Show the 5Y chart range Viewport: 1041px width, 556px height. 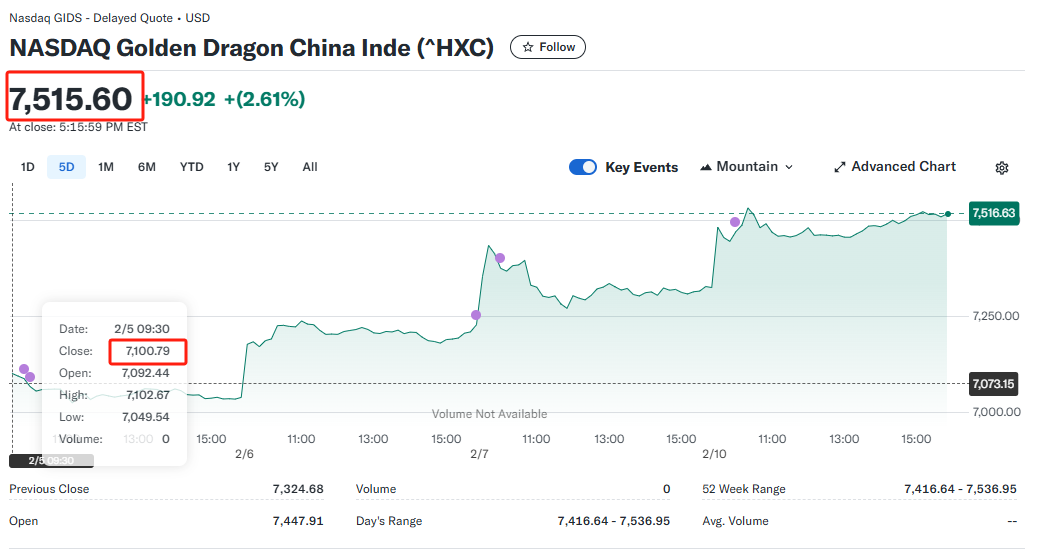[271, 167]
